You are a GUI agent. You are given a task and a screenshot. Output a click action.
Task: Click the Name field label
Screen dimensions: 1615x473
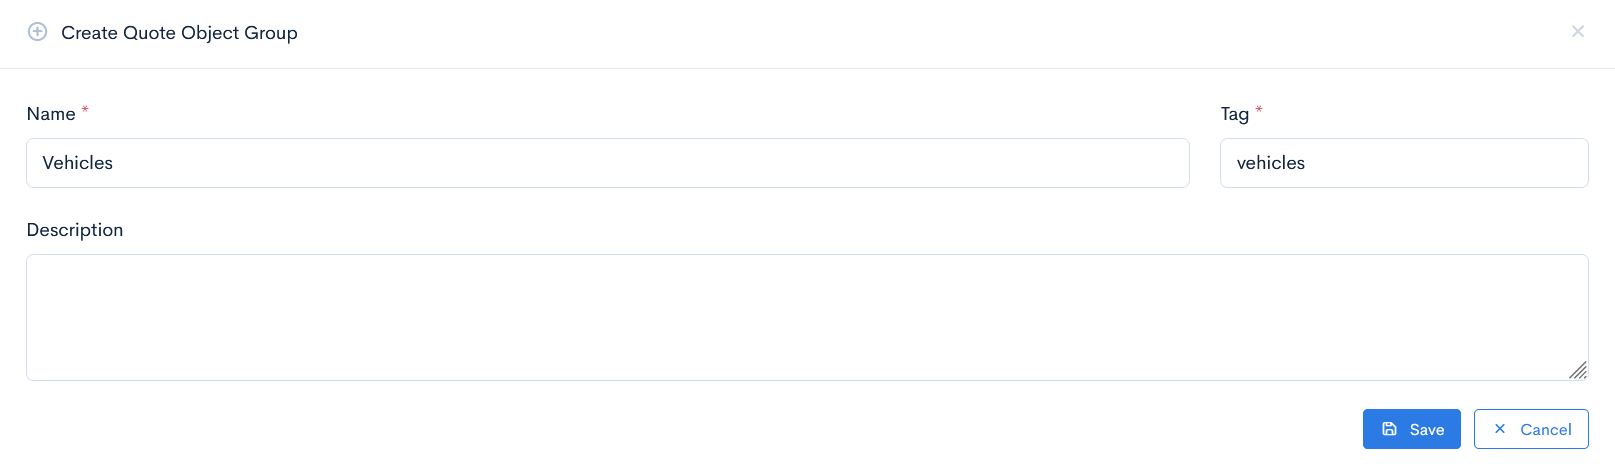click(x=51, y=114)
